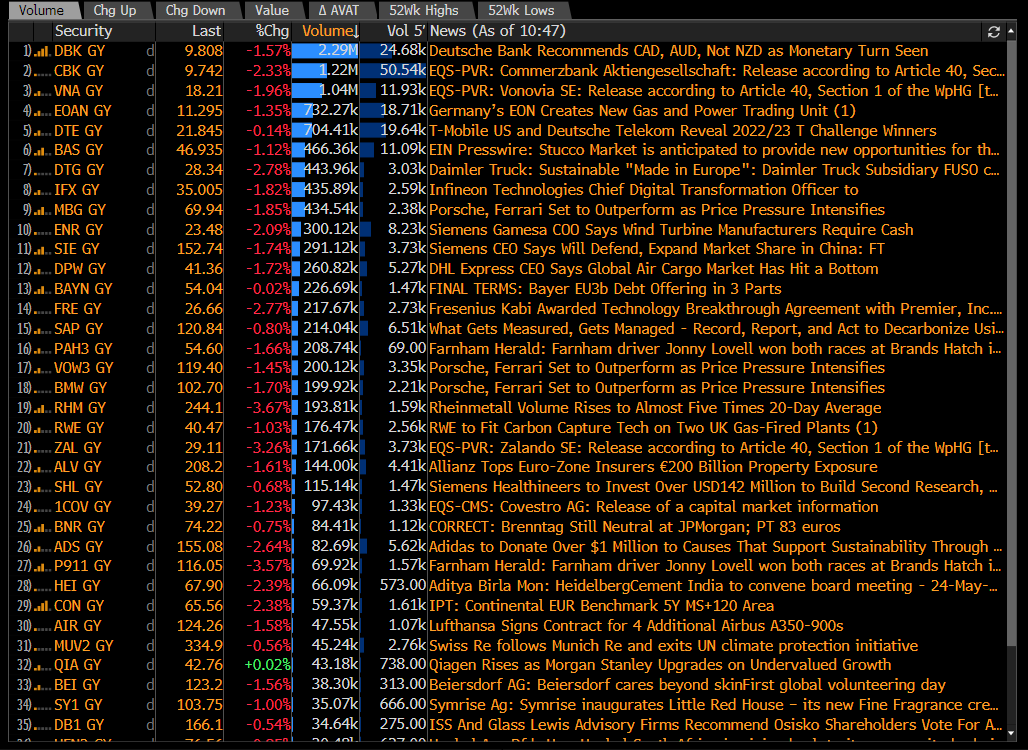The width and height of the screenshot is (1028, 750).
Task: Click the DBK GY volume bar 2.29M
Action: coord(326,51)
